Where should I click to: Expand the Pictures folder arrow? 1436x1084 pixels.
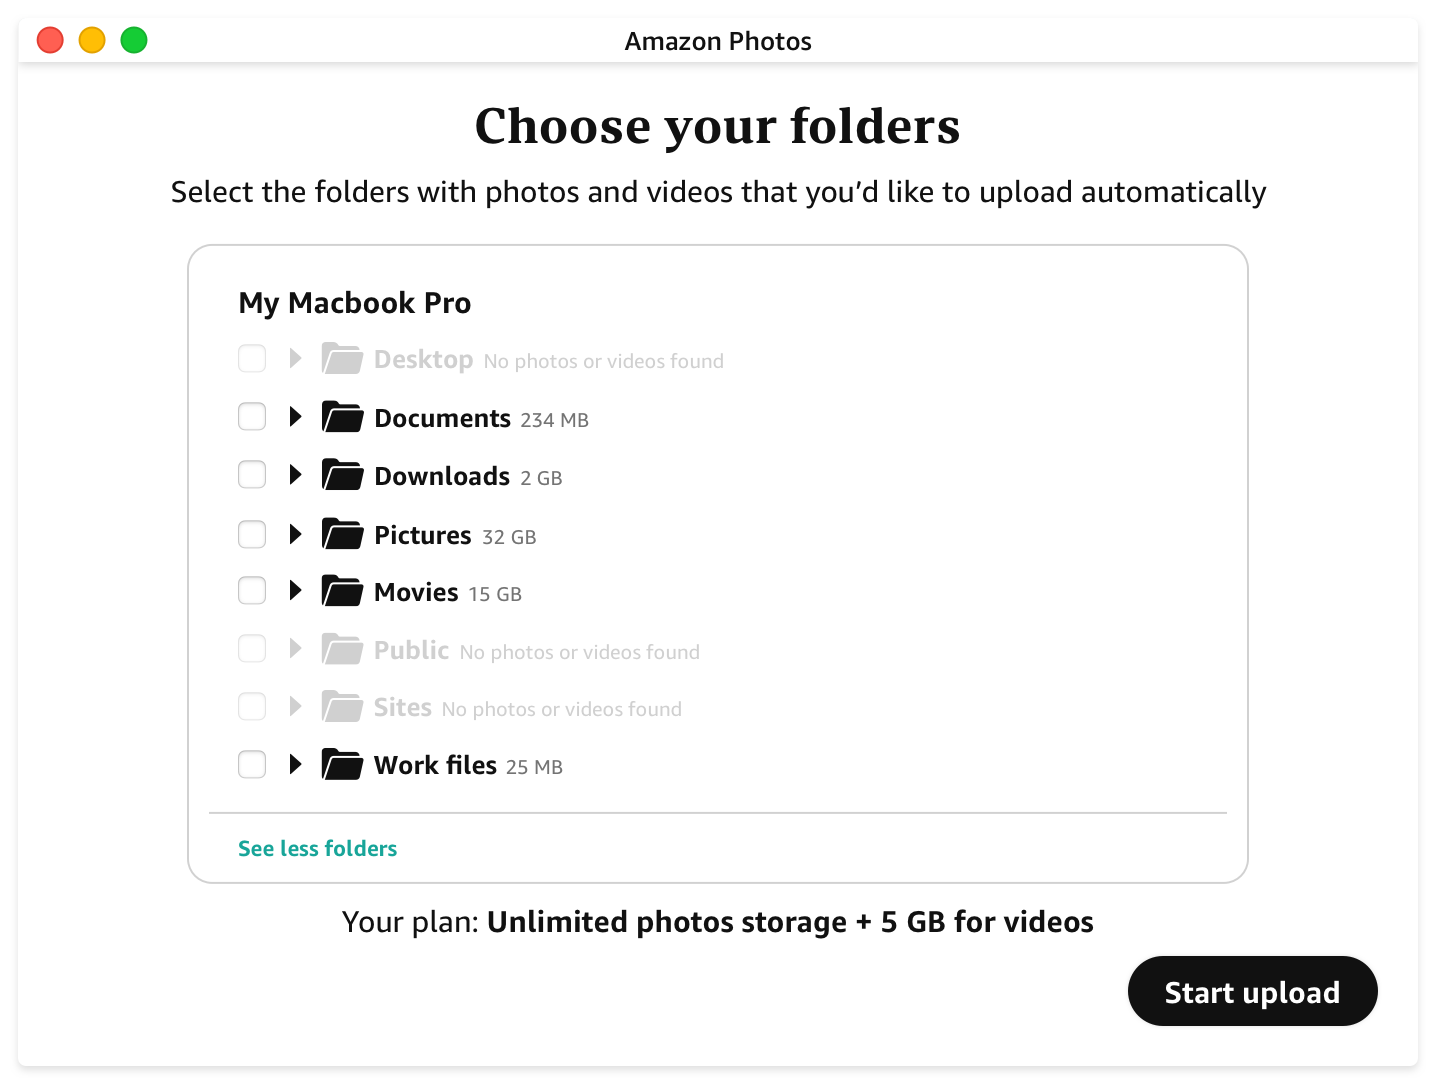(295, 534)
